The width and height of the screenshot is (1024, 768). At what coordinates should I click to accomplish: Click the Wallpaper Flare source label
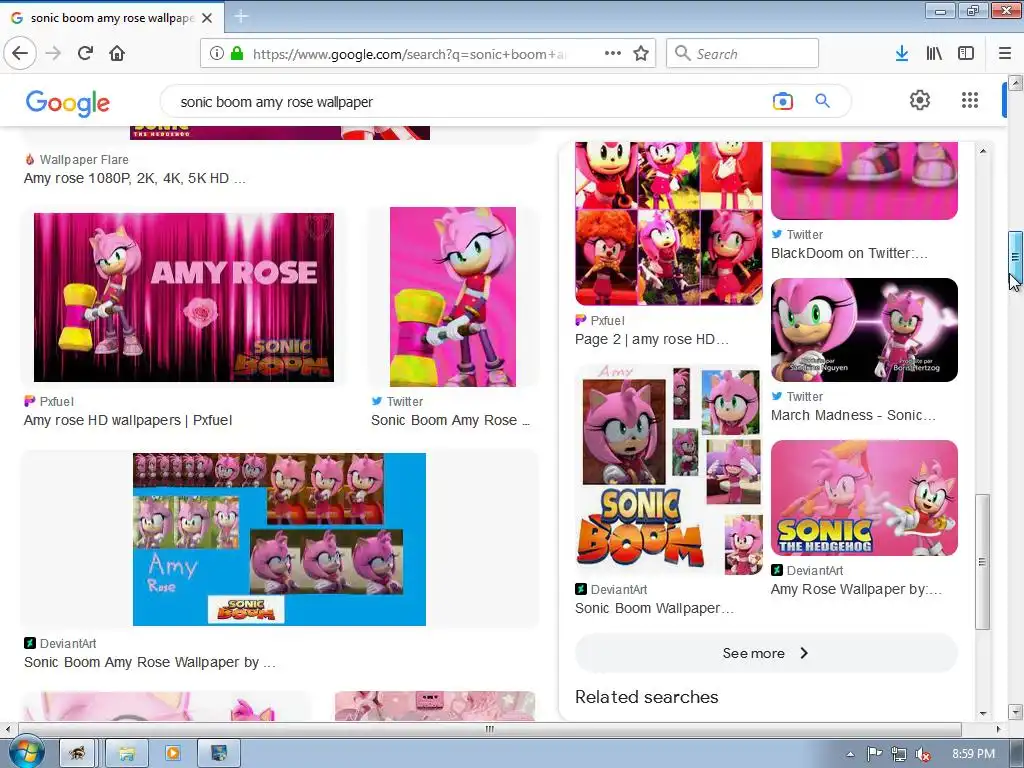(x=84, y=159)
